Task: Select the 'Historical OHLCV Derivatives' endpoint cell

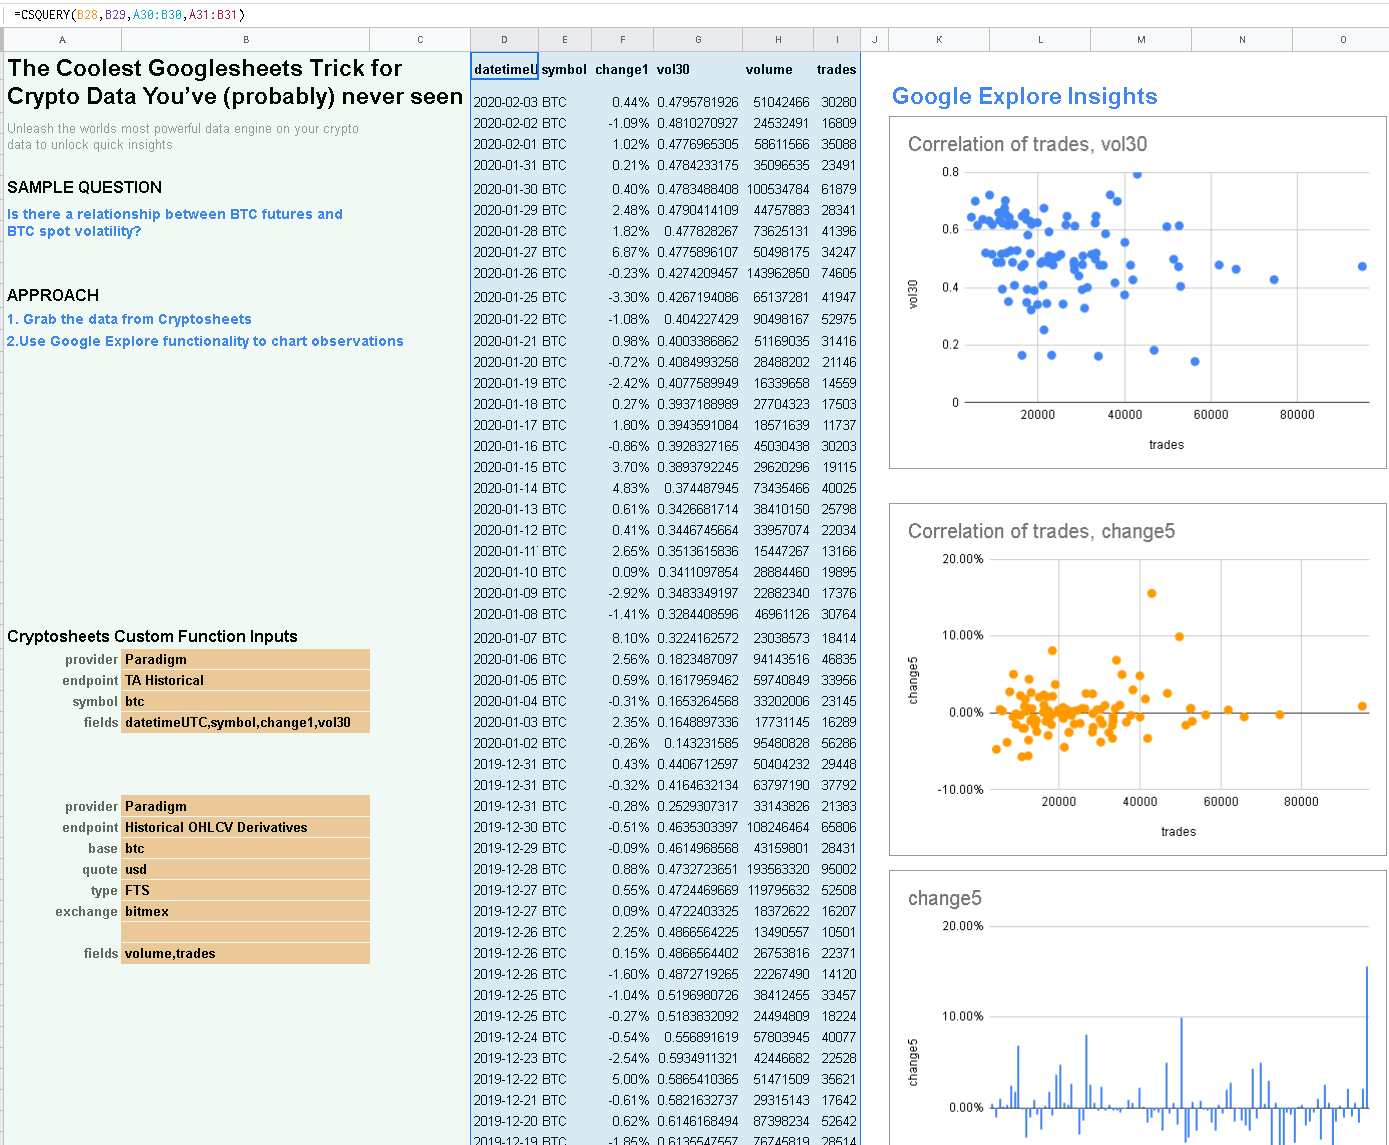Action: pos(246,827)
